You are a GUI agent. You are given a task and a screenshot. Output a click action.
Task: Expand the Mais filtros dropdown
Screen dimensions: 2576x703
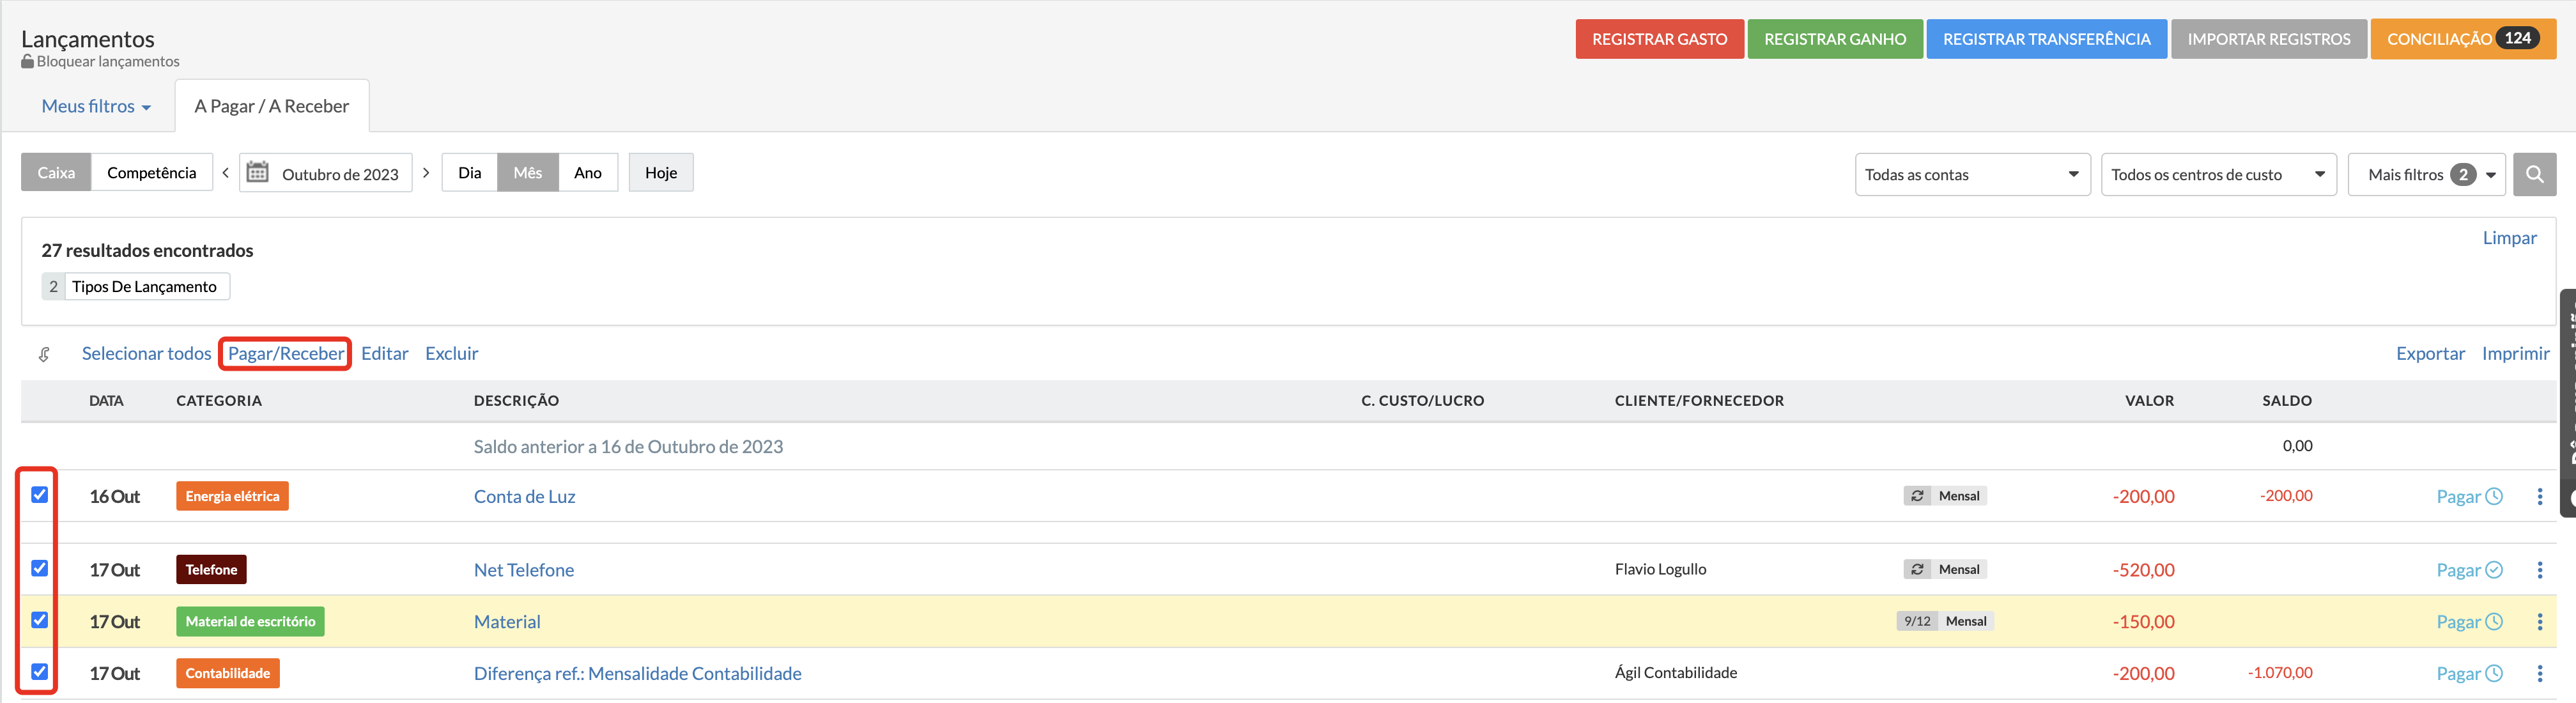2425,174
